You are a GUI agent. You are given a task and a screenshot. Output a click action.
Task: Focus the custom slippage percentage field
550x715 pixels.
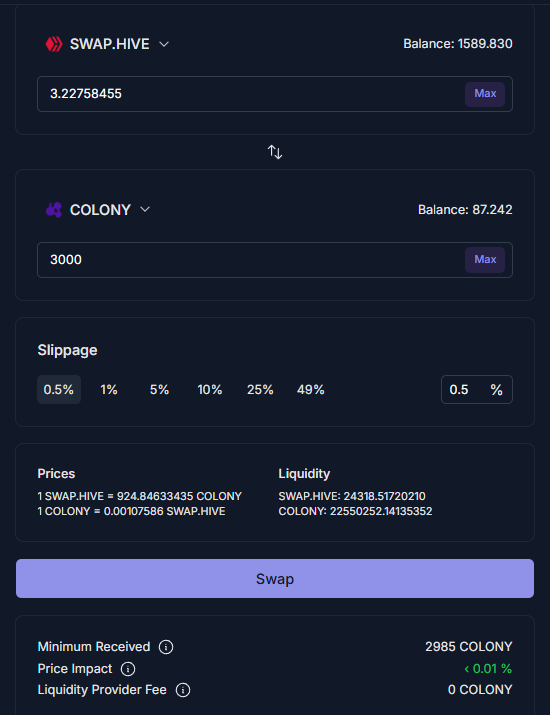[x=477, y=389]
